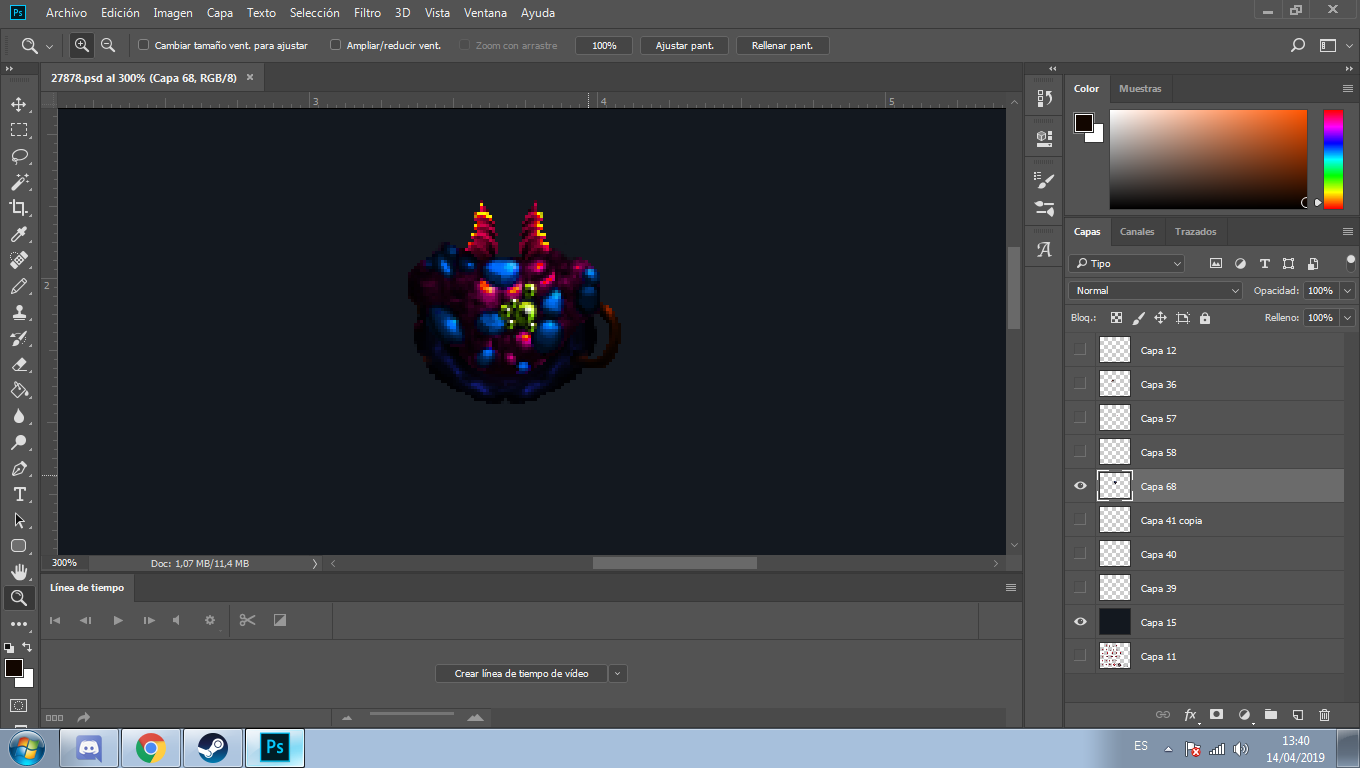Pick a hue on the spectrum slider

(x=1333, y=159)
